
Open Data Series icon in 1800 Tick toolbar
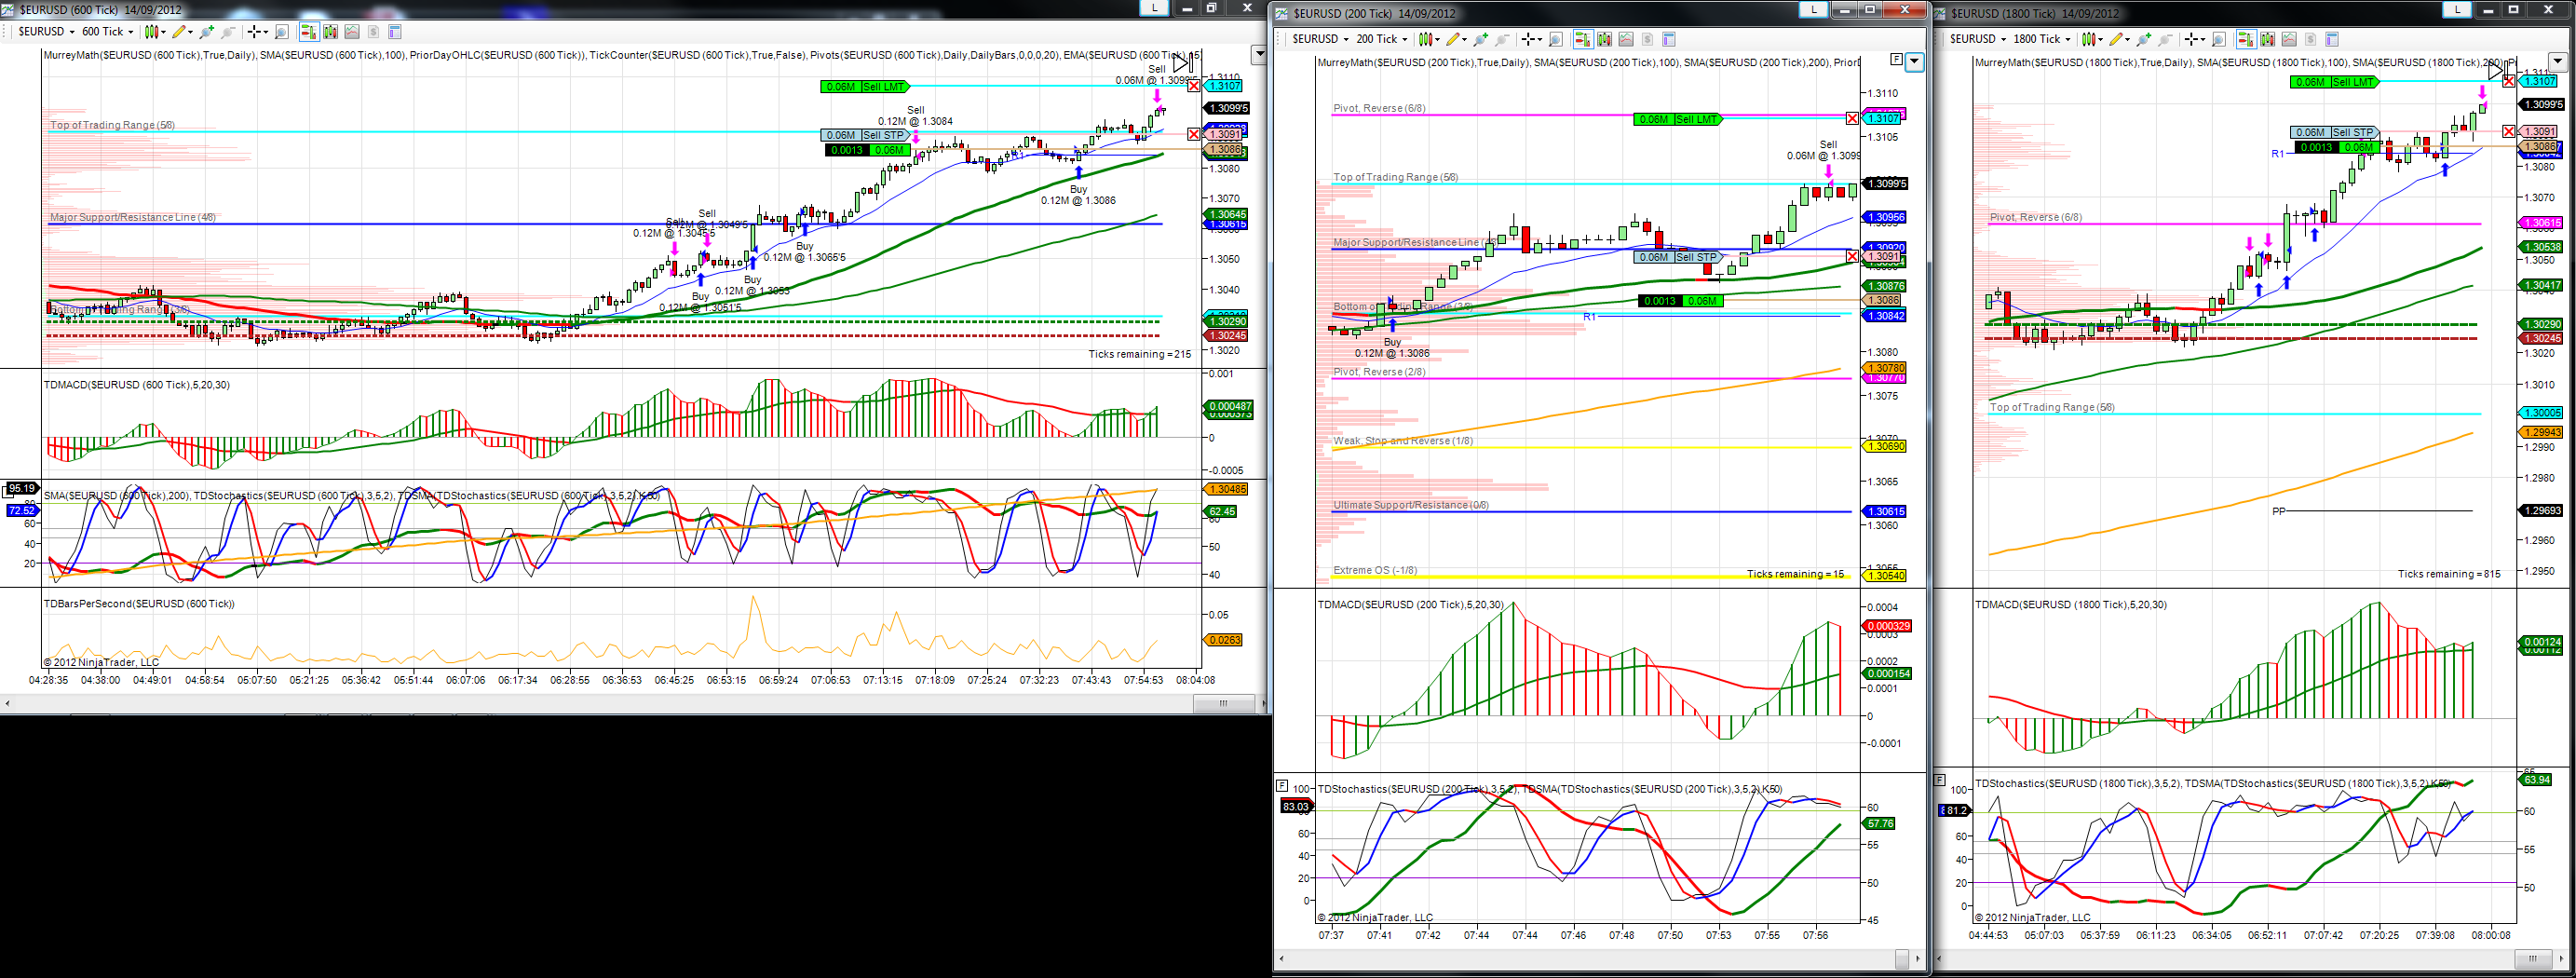pyautogui.click(x=2267, y=39)
